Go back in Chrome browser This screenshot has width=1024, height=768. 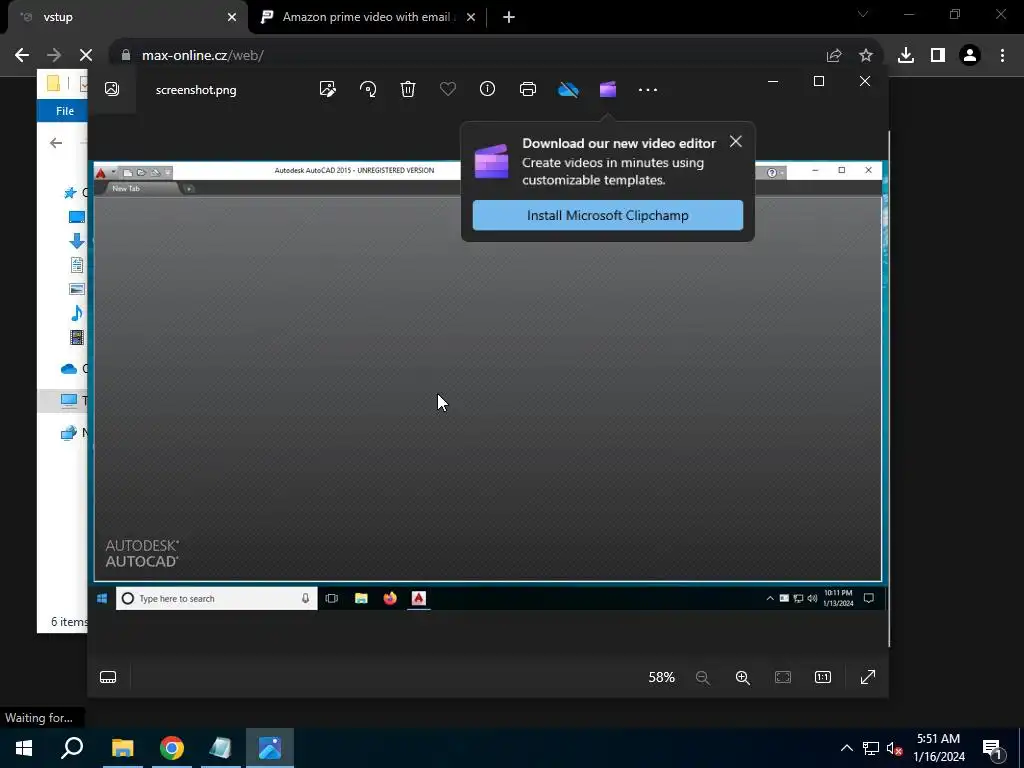click(22, 56)
